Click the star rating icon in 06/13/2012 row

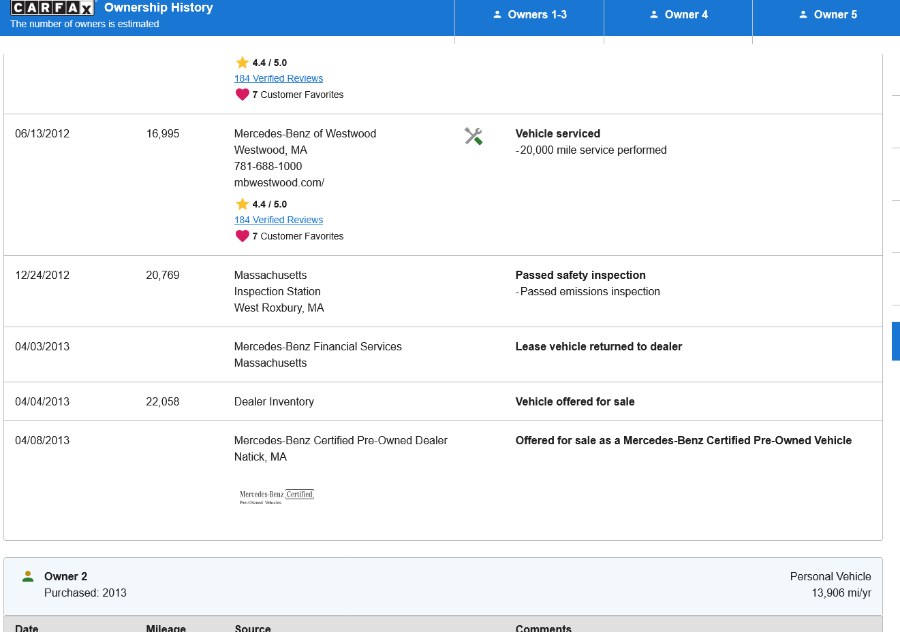[242, 204]
